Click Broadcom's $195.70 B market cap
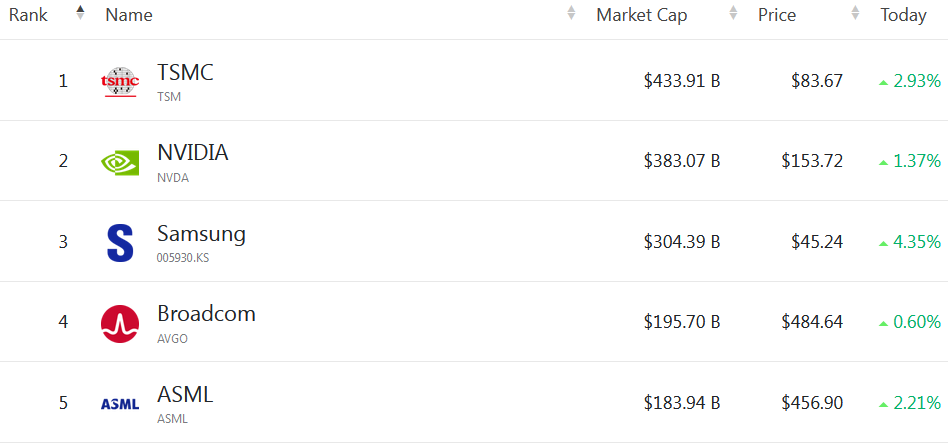The image size is (948, 443). (x=682, y=322)
